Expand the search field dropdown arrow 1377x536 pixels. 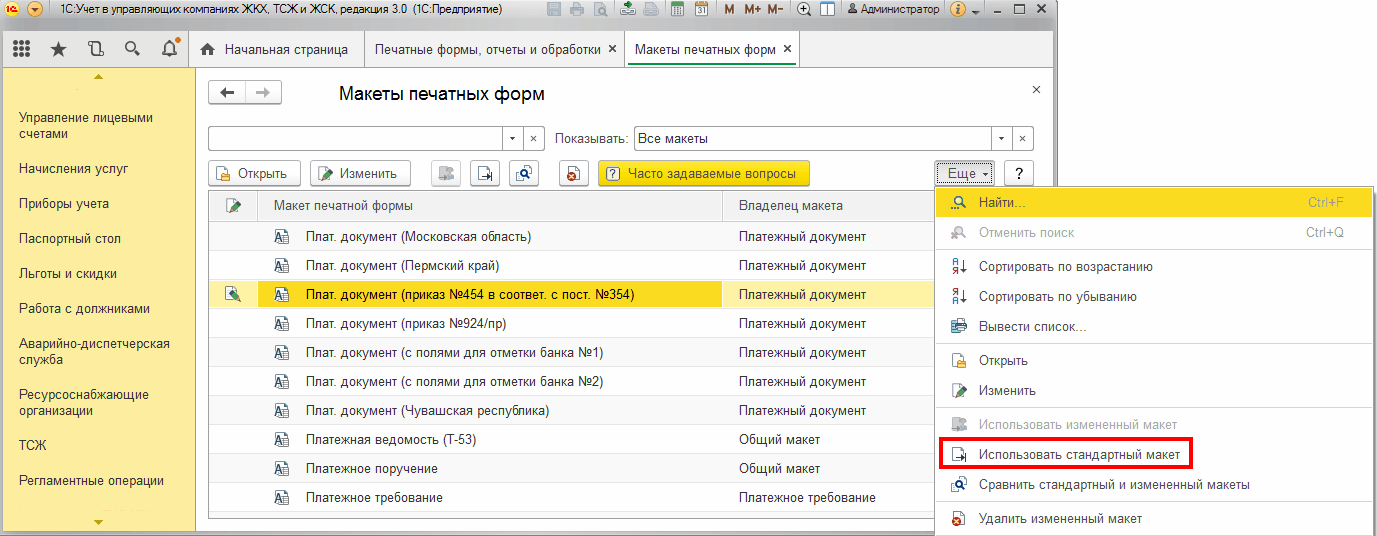click(x=512, y=139)
